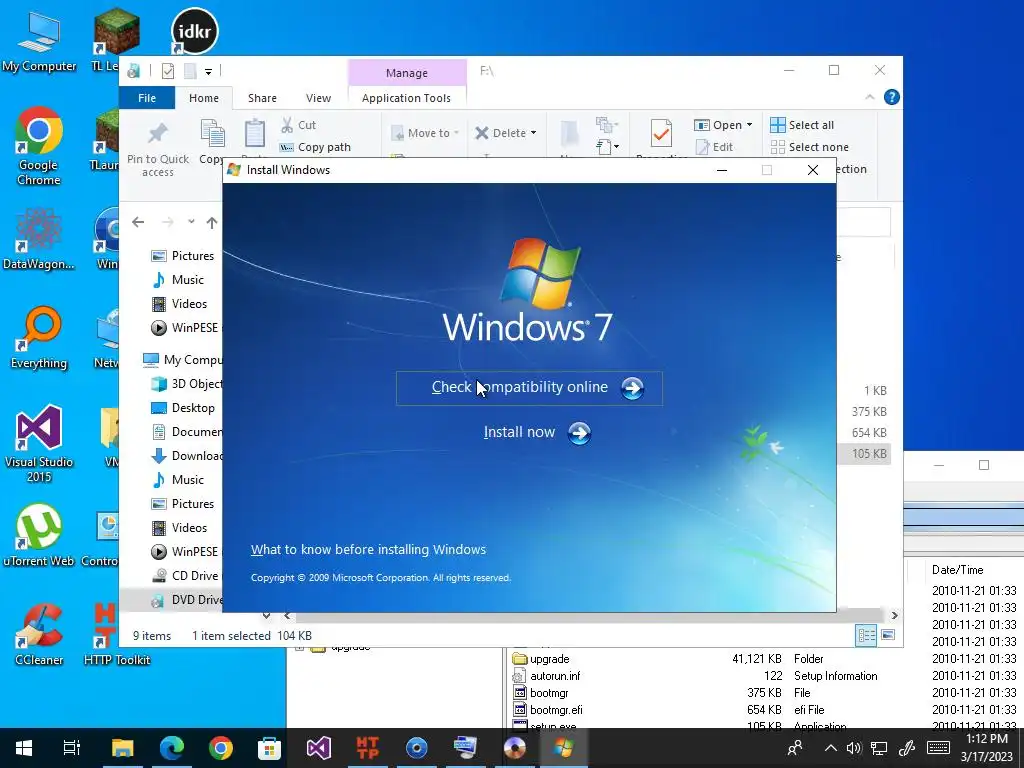The image size is (1024, 768).
Task: Select DVD Drive in navigation pane
Action: [185, 600]
